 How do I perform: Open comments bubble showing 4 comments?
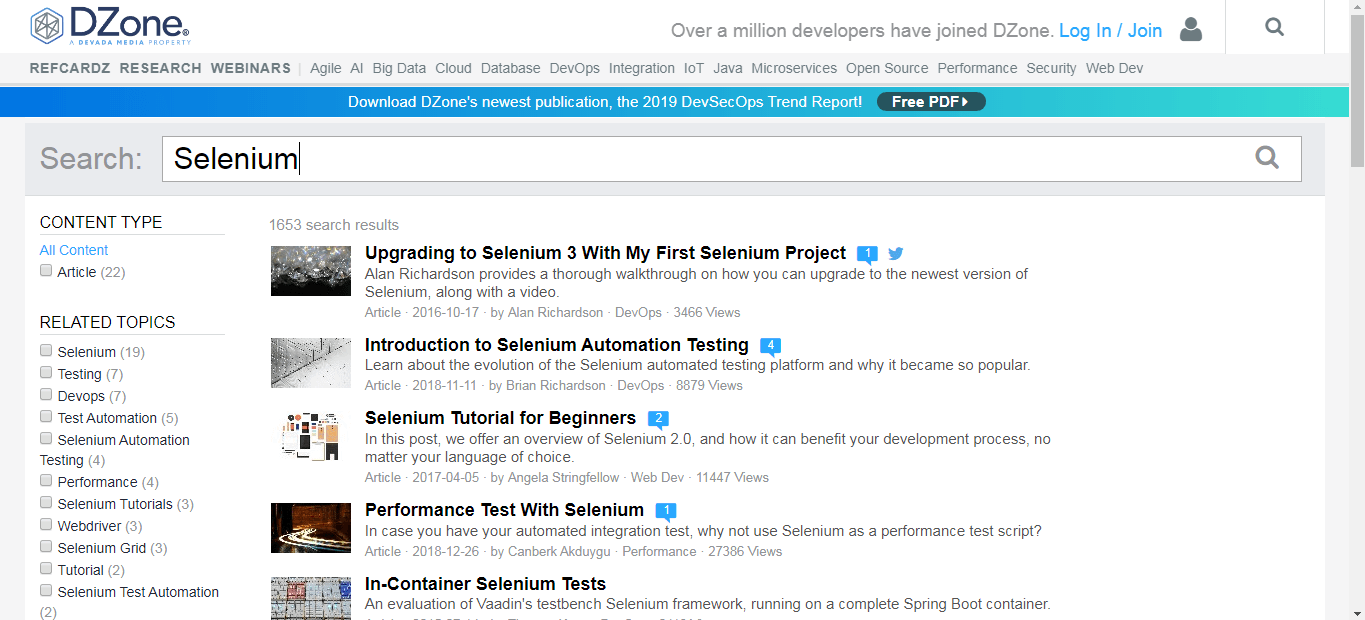tap(770, 346)
